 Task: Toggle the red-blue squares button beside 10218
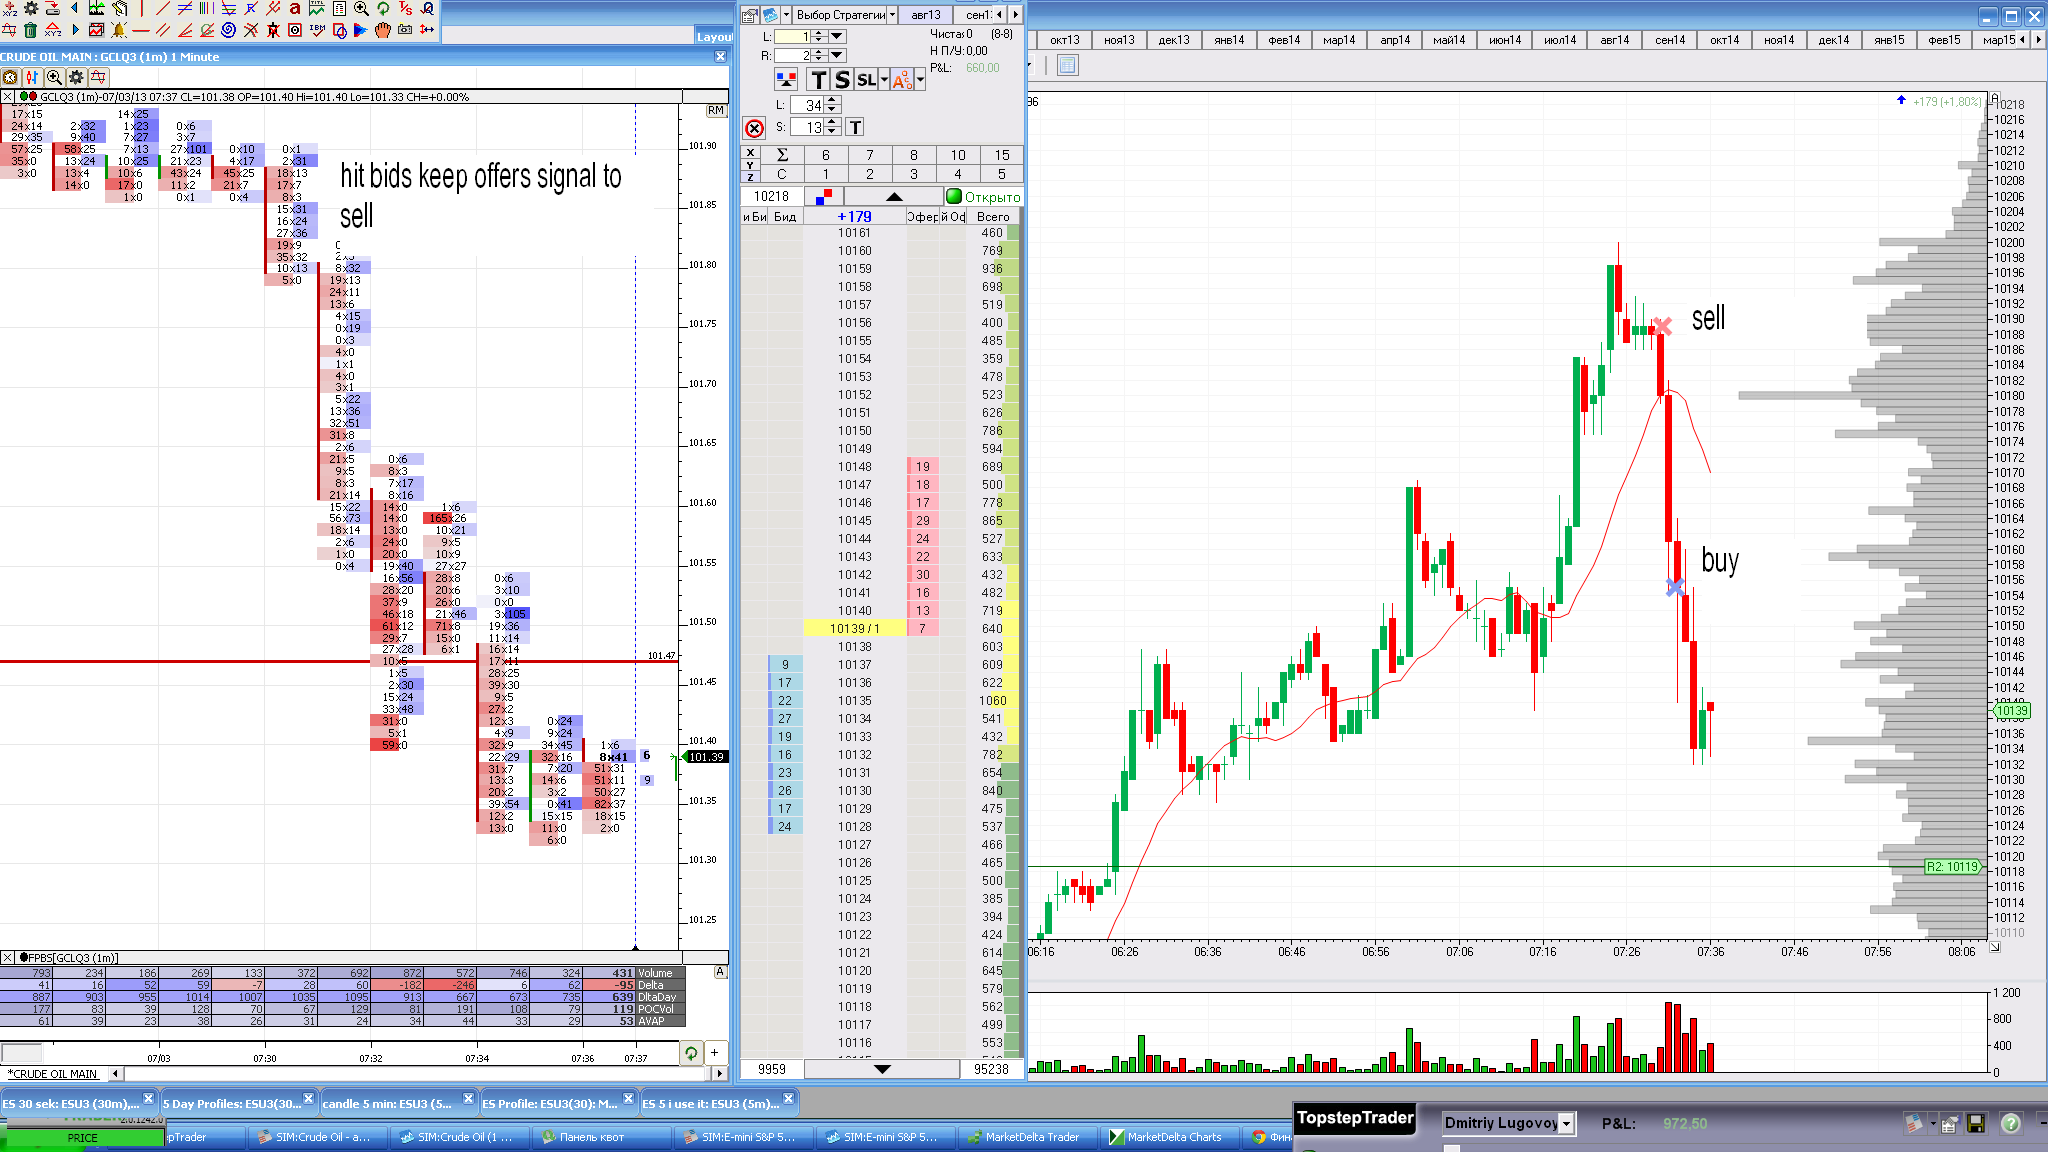(824, 196)
